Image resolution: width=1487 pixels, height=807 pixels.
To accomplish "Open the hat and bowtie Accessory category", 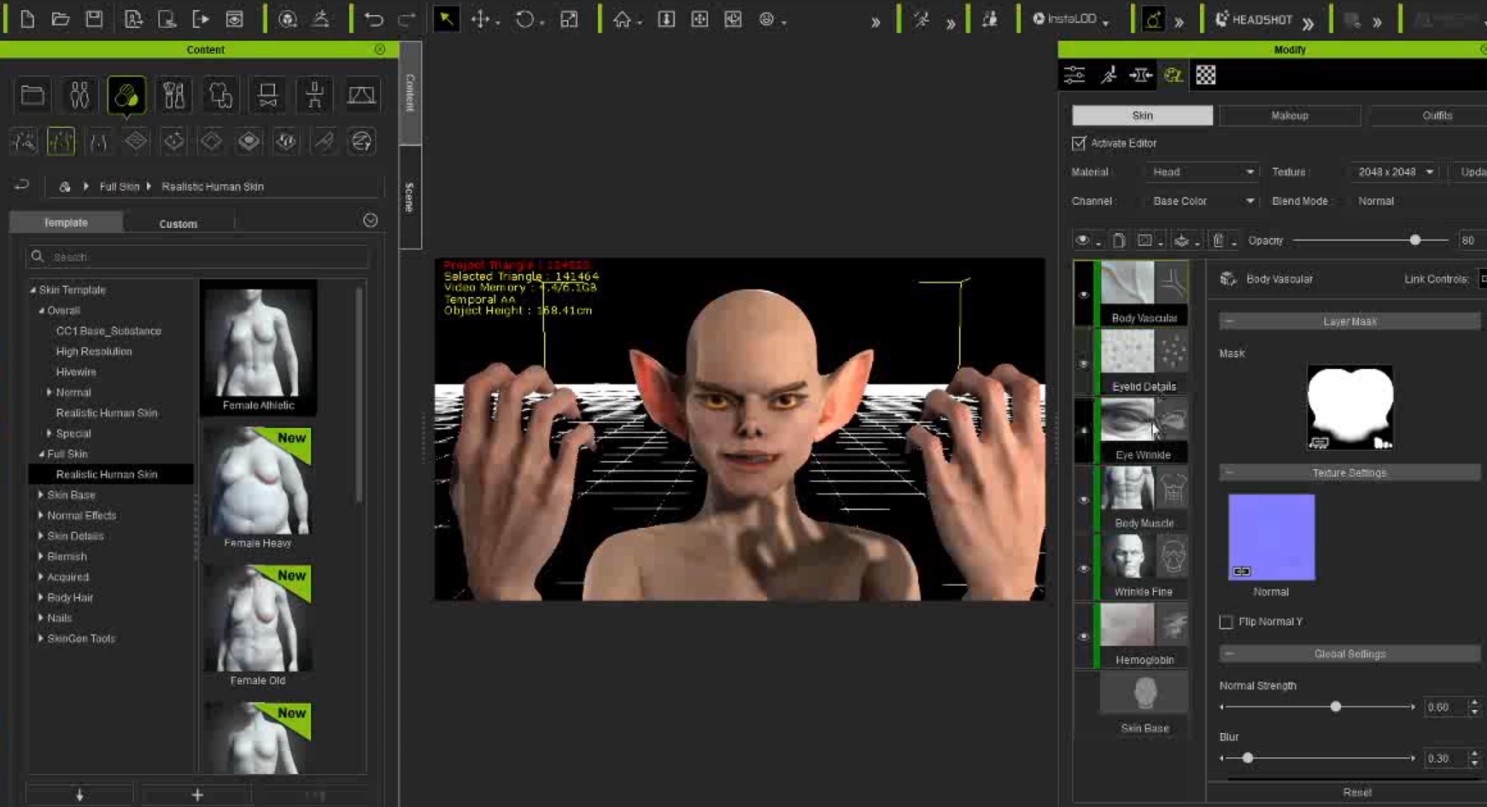I will pyautogui.click(x=268, y=95).
